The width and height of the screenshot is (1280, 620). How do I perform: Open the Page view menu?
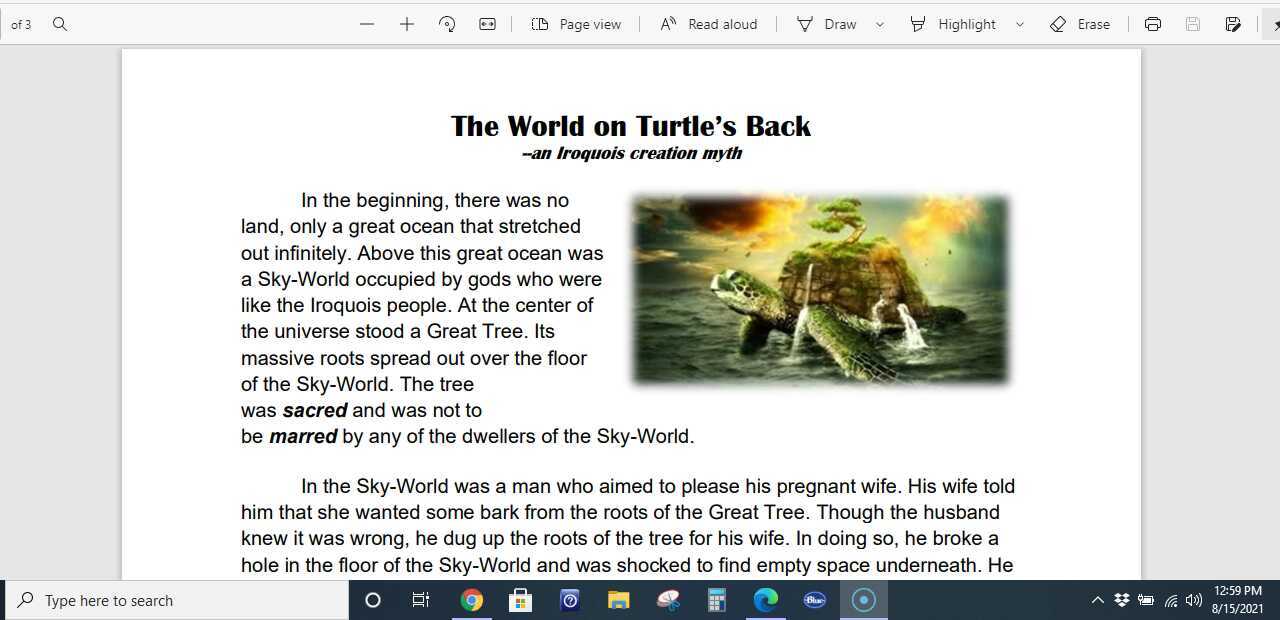point(576,24)
